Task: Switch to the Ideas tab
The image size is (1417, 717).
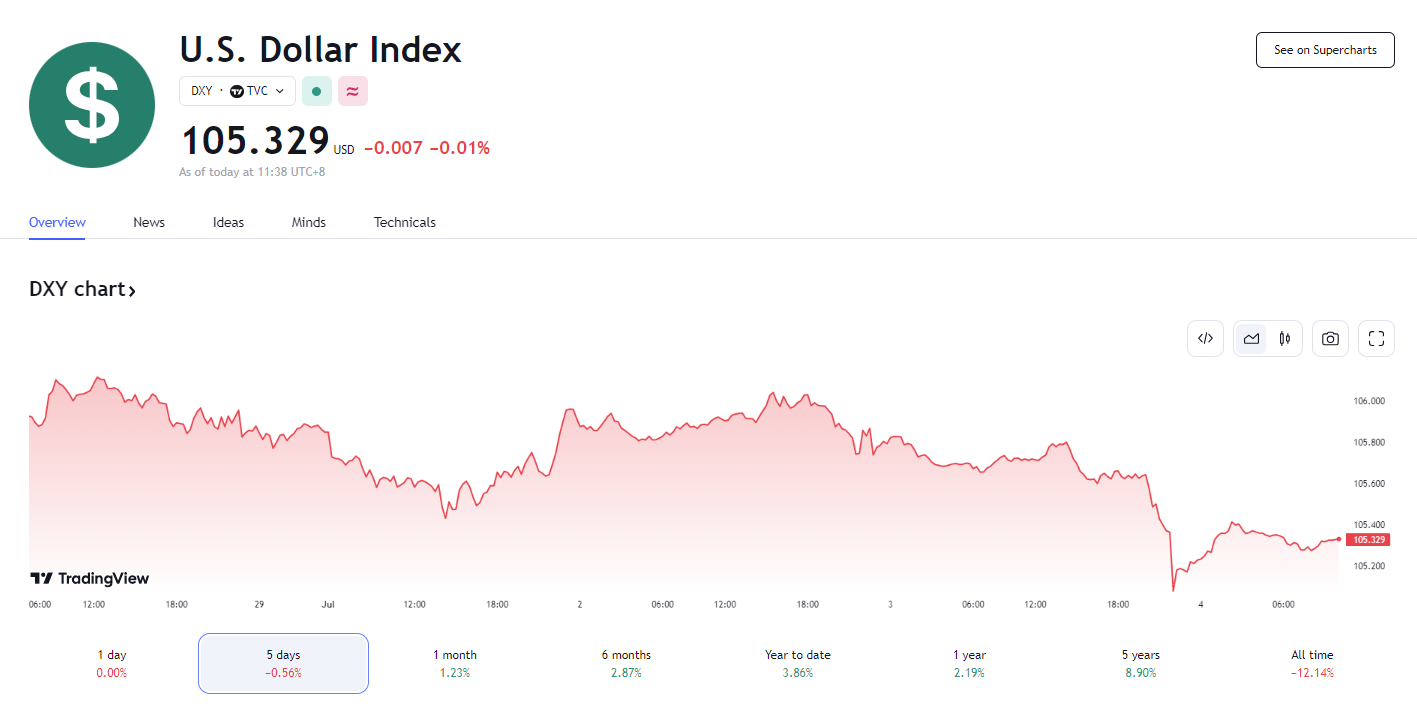Action: pyautogui.click(x=228, y=222)
